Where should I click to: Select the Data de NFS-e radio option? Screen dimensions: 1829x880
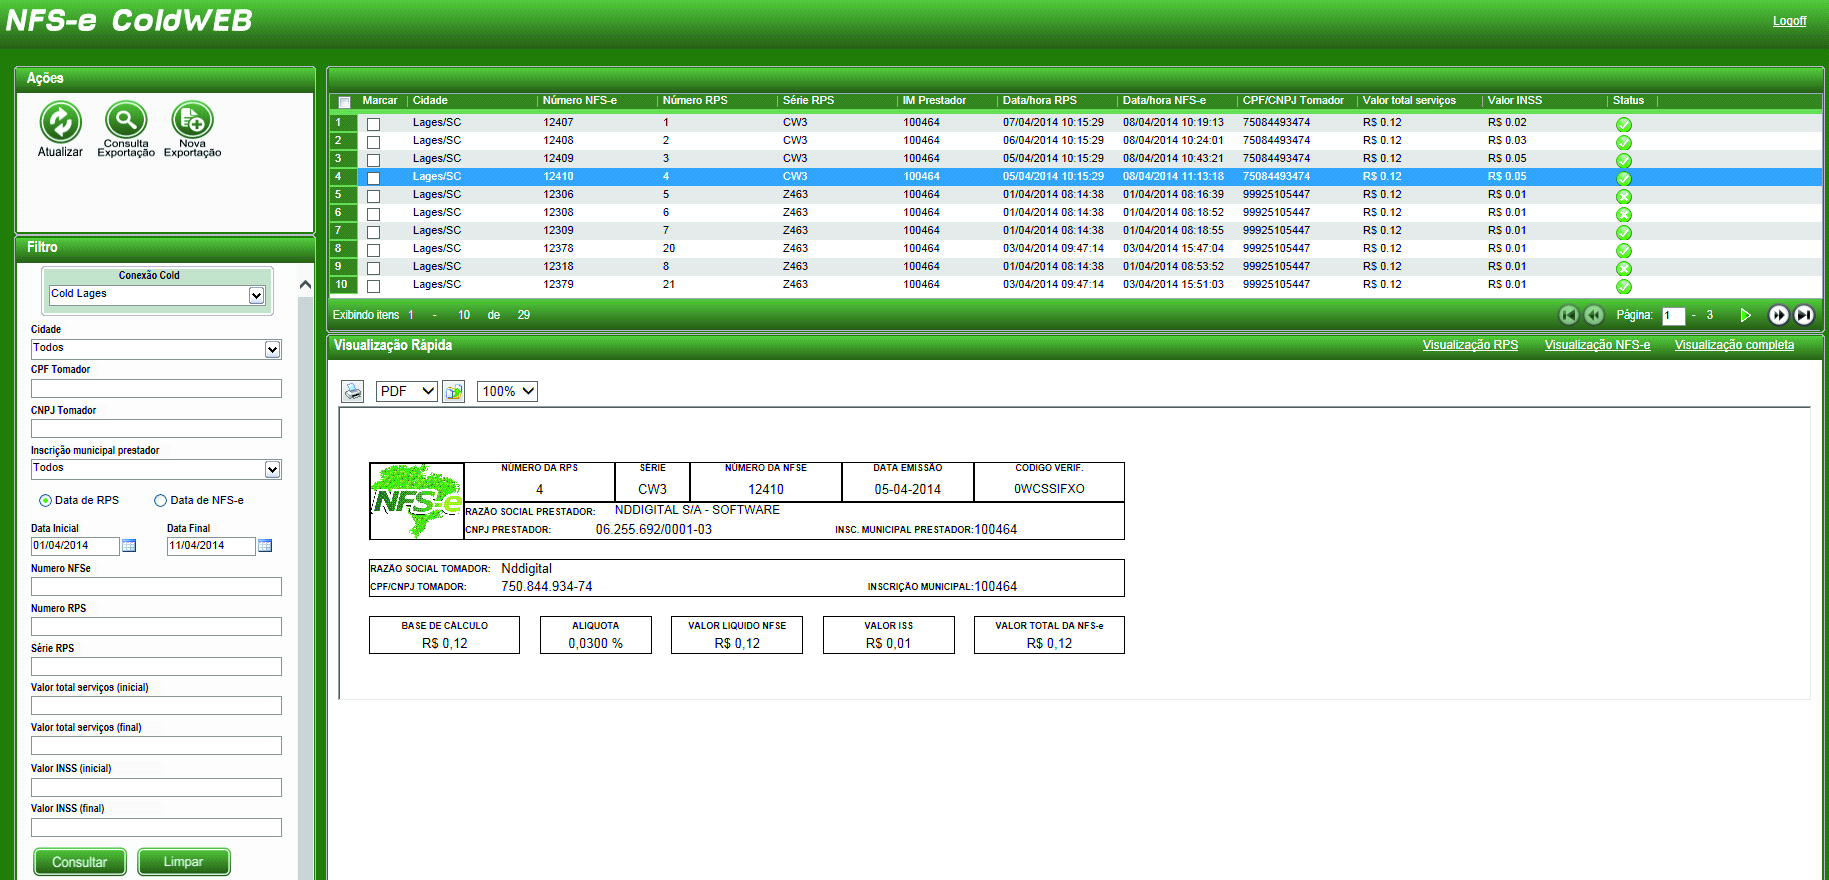pos(160,501)
